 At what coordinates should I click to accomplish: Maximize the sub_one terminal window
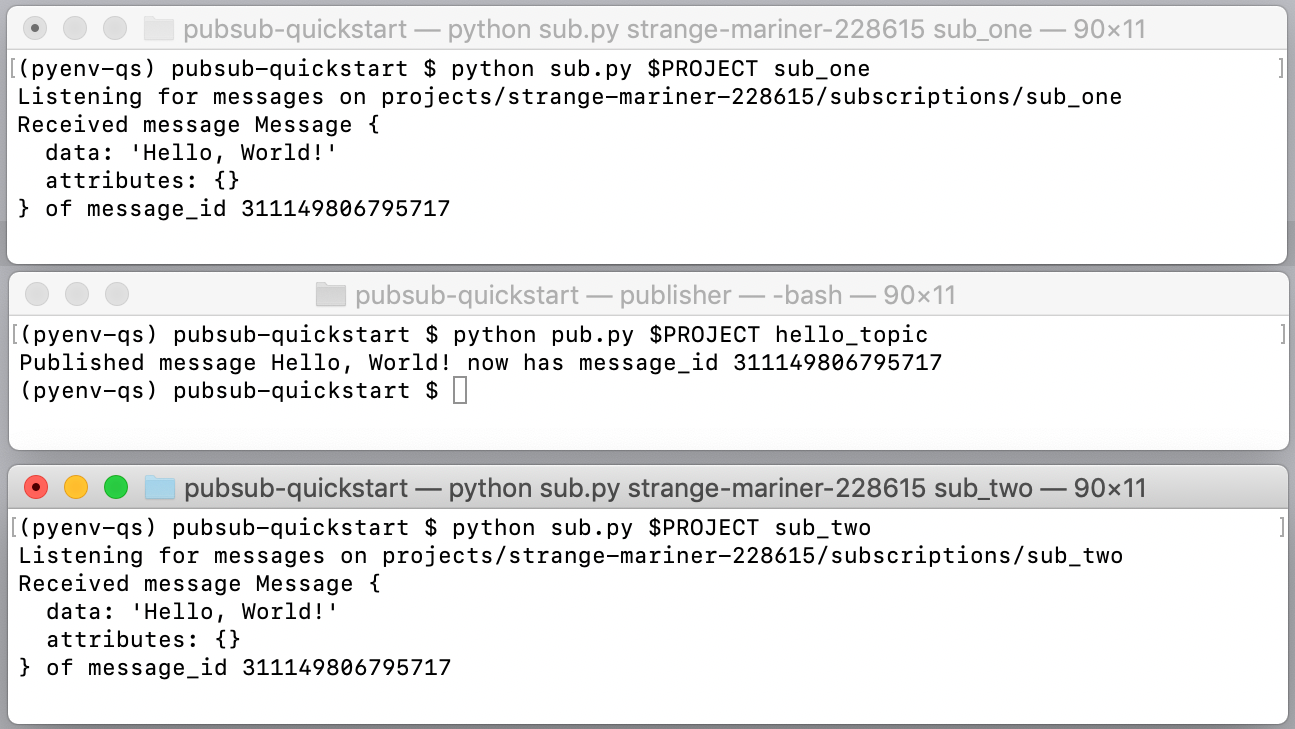116,29
